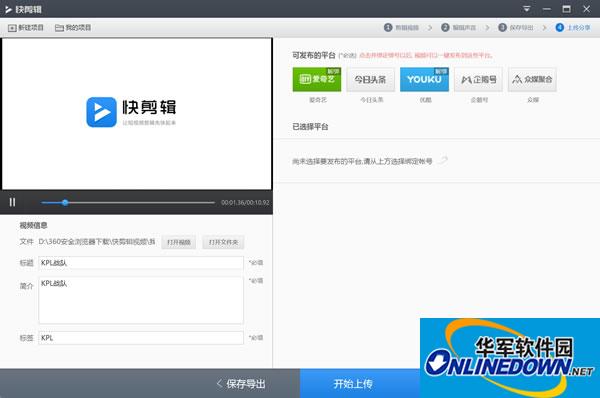Image resolution: width=600 pixels, height=398 pixels.
Task: Go back to 保存导出
Action: pyautogui.click(x=241, y=383)
